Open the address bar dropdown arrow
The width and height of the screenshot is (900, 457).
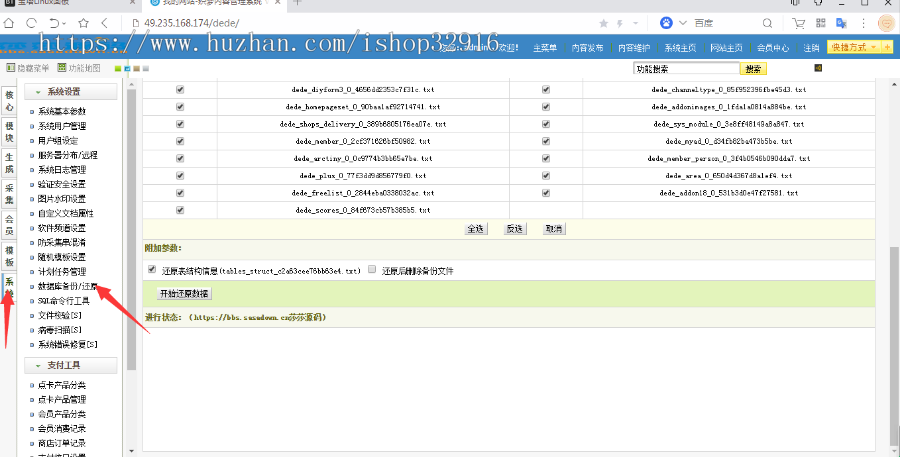(x=635, y=23)
